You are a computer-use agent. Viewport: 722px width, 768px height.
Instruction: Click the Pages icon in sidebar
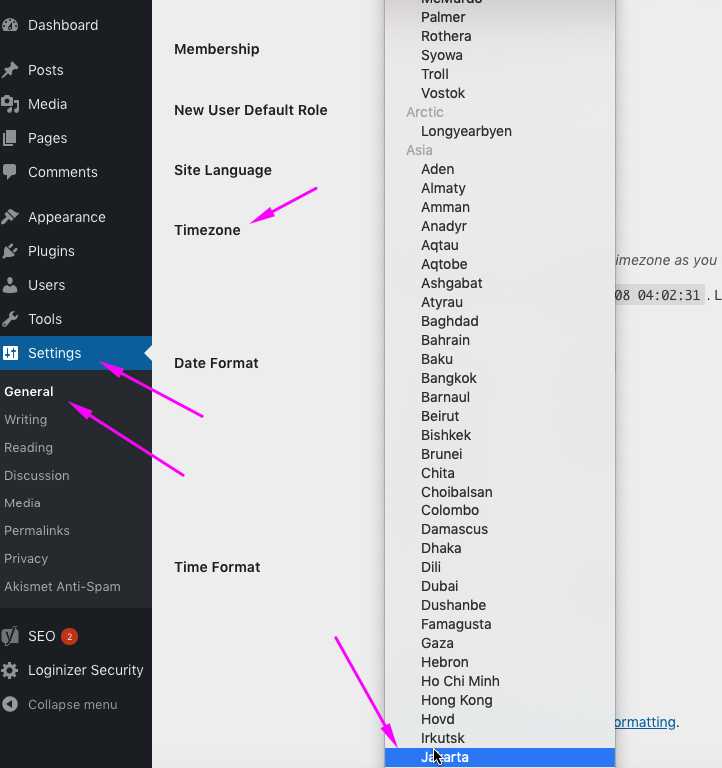point(10,138)
